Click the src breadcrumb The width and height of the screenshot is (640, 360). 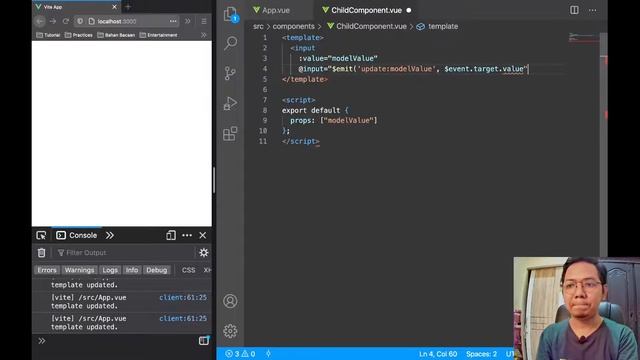tap(258, 27)
